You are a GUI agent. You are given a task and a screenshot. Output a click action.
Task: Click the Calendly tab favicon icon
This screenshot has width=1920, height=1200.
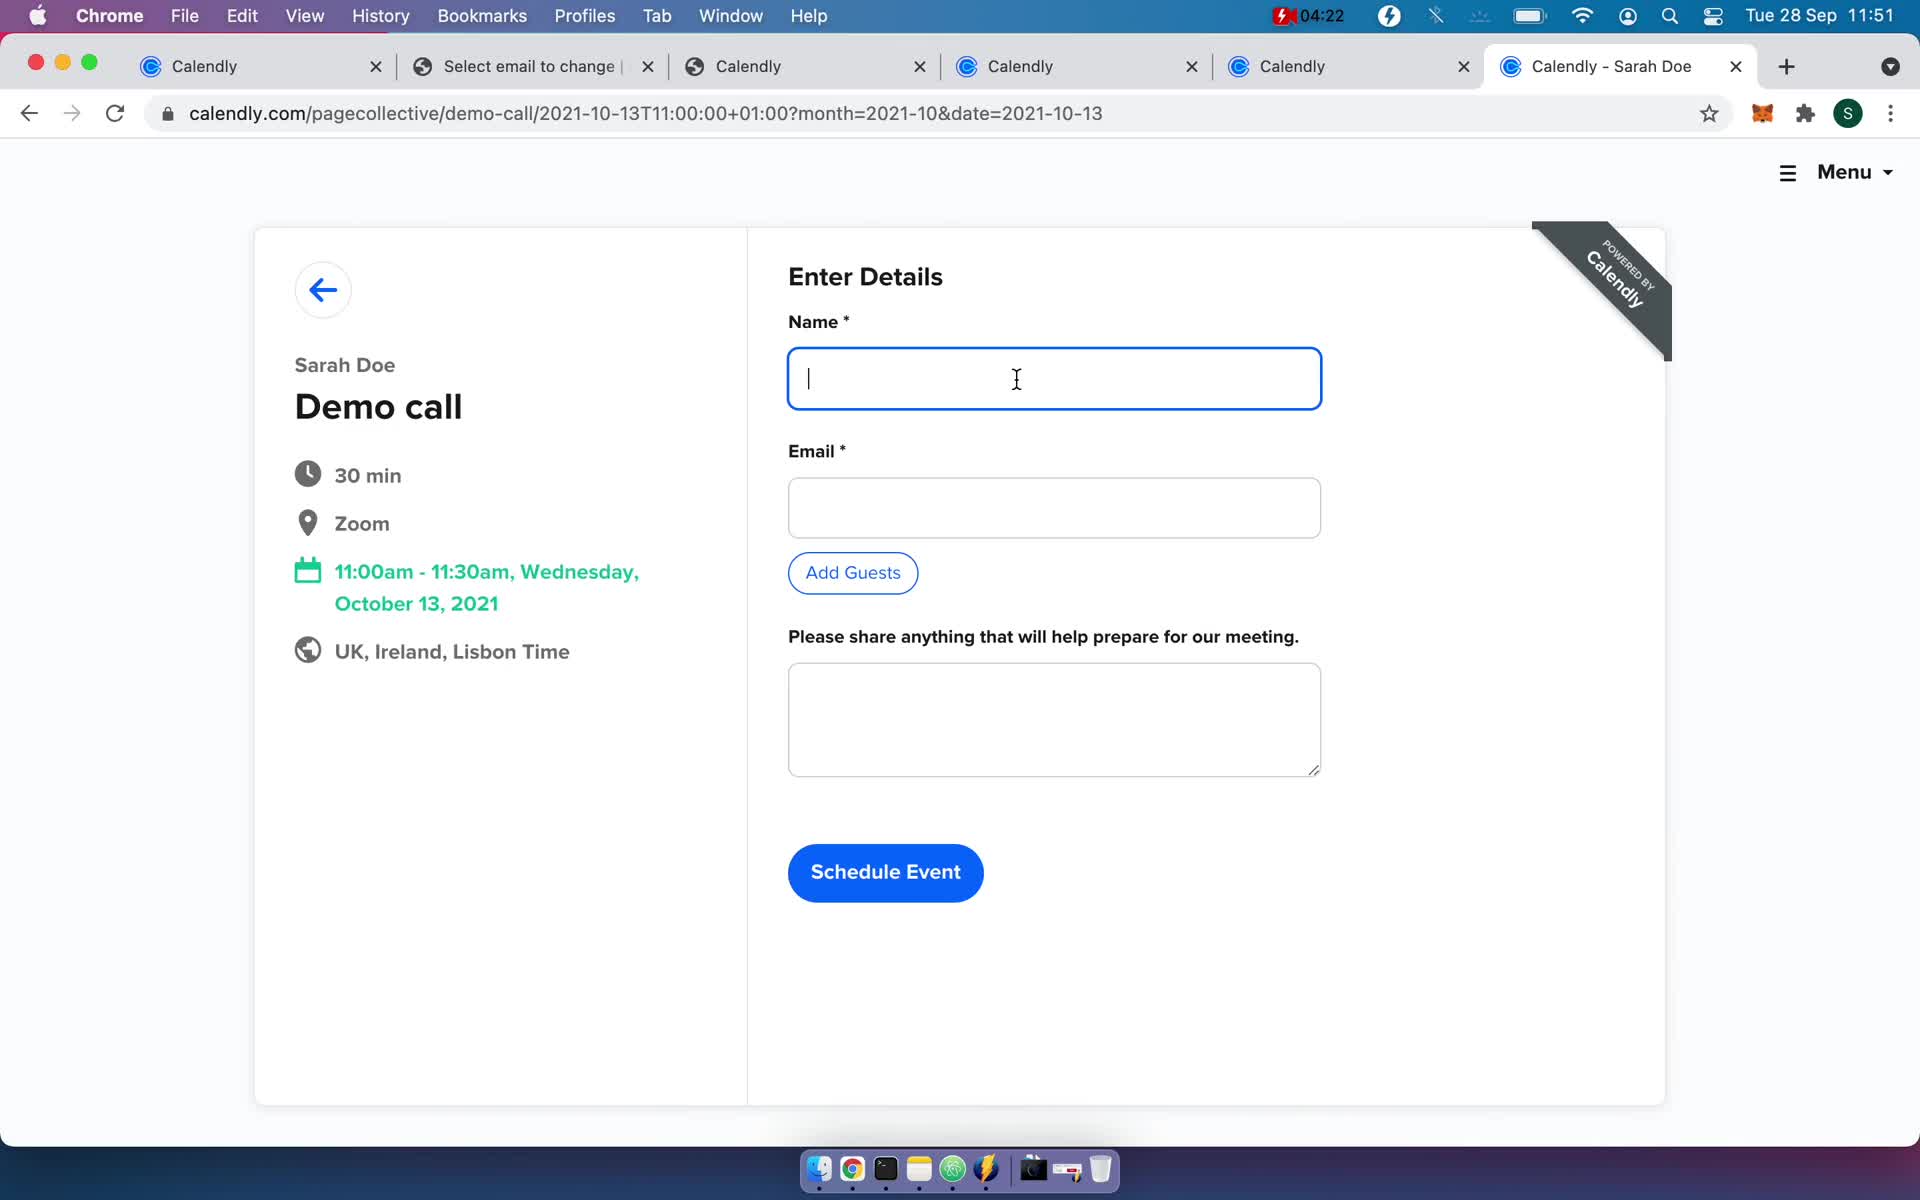point(149,65)
